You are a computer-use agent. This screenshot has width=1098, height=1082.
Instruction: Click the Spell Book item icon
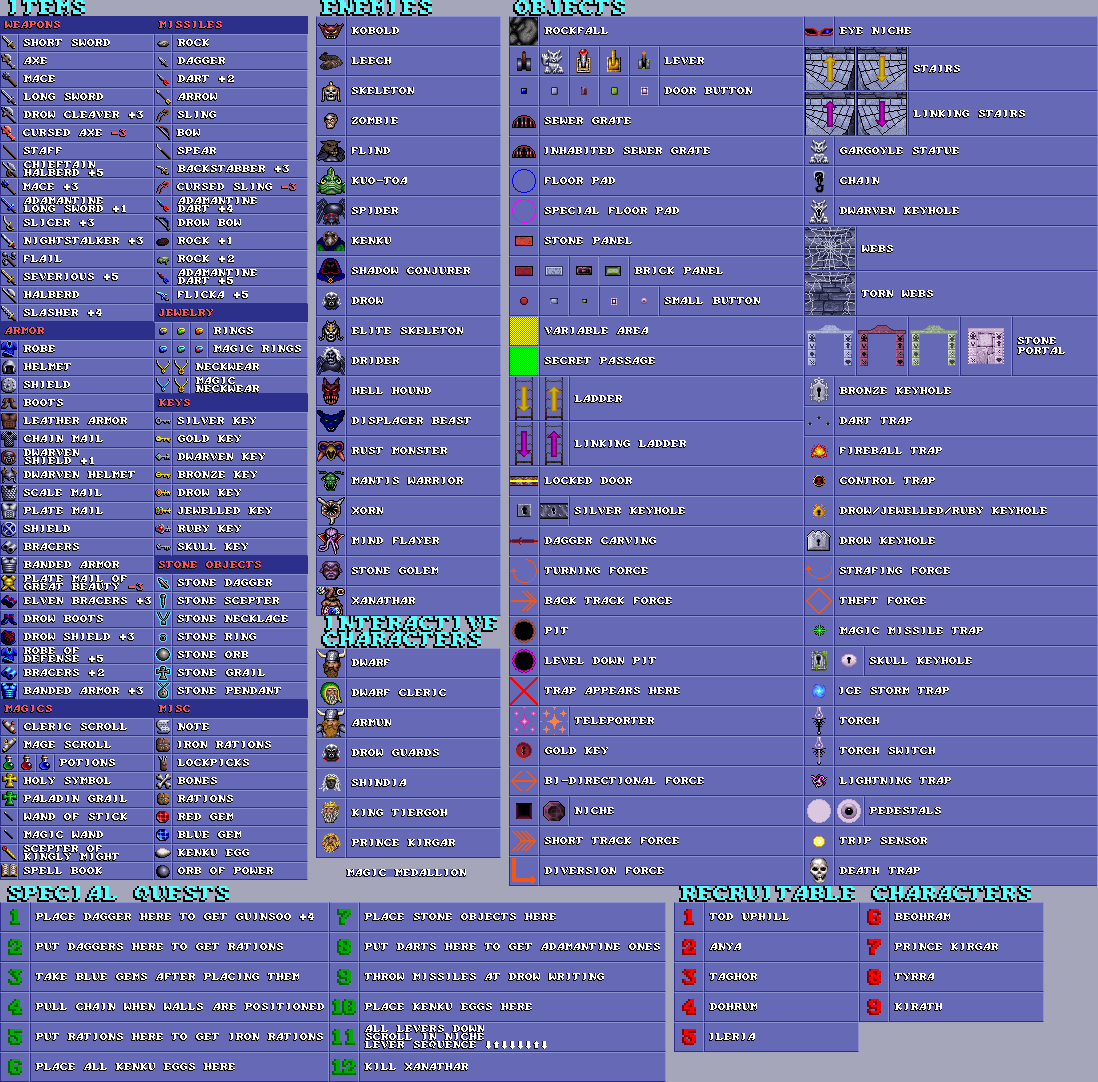(9, 871)
